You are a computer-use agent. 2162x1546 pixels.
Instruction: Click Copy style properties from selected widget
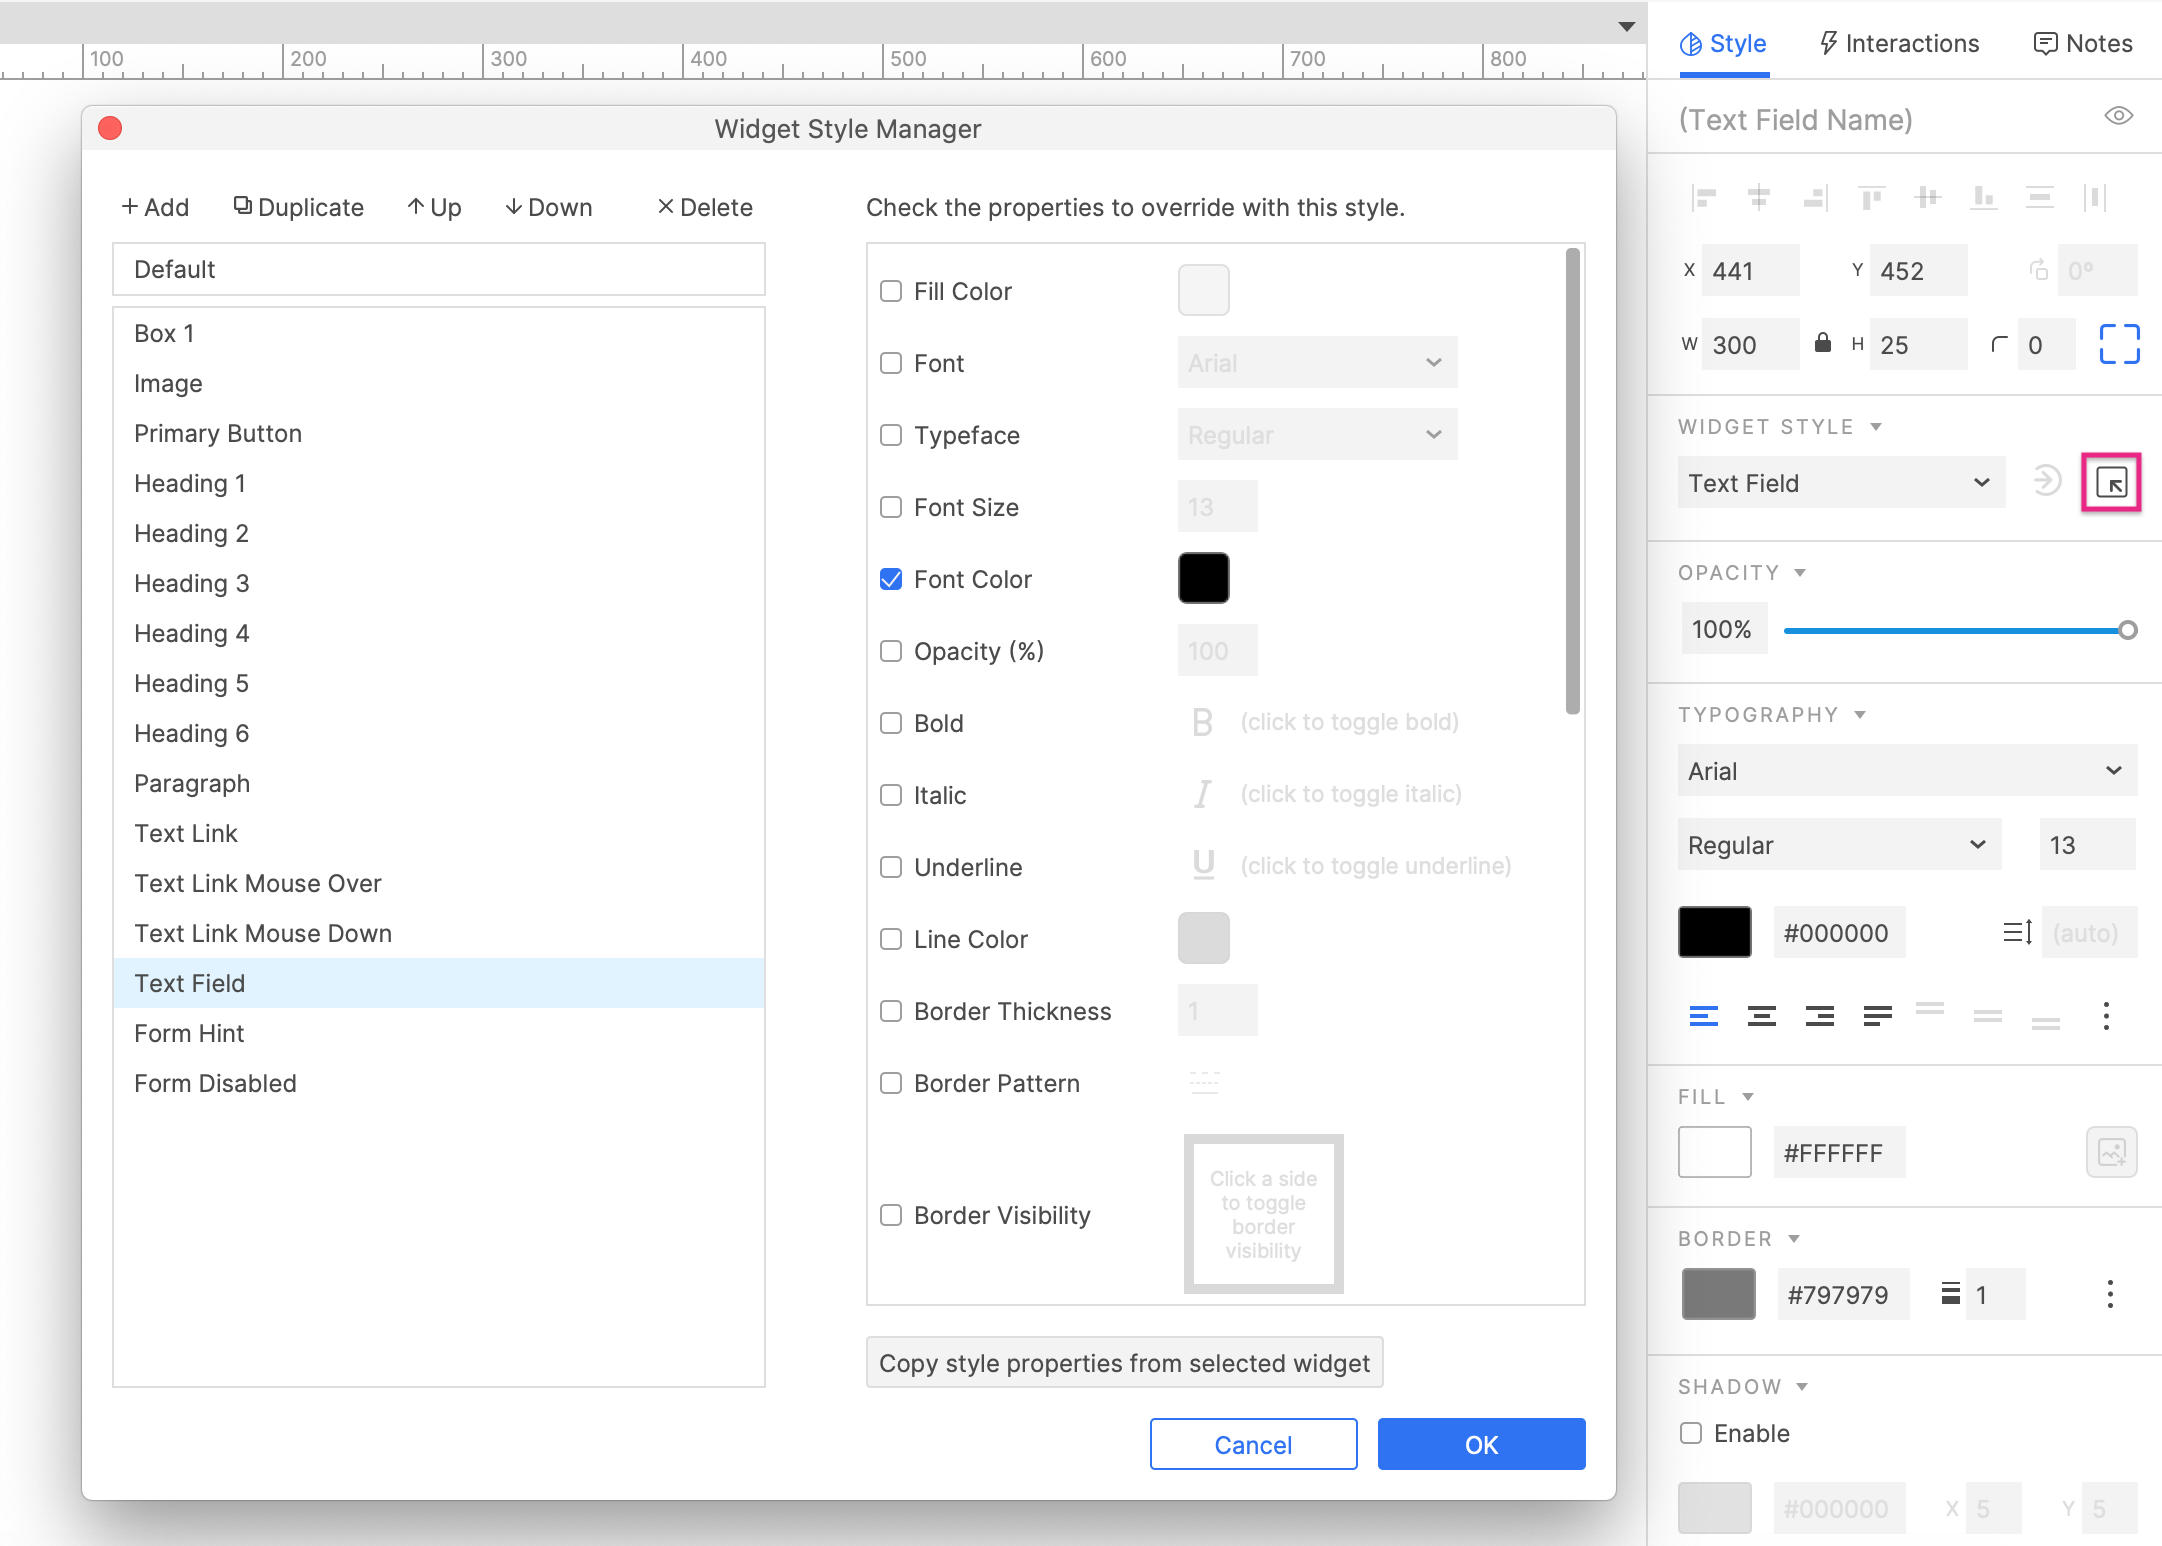click(1124, 1362)
